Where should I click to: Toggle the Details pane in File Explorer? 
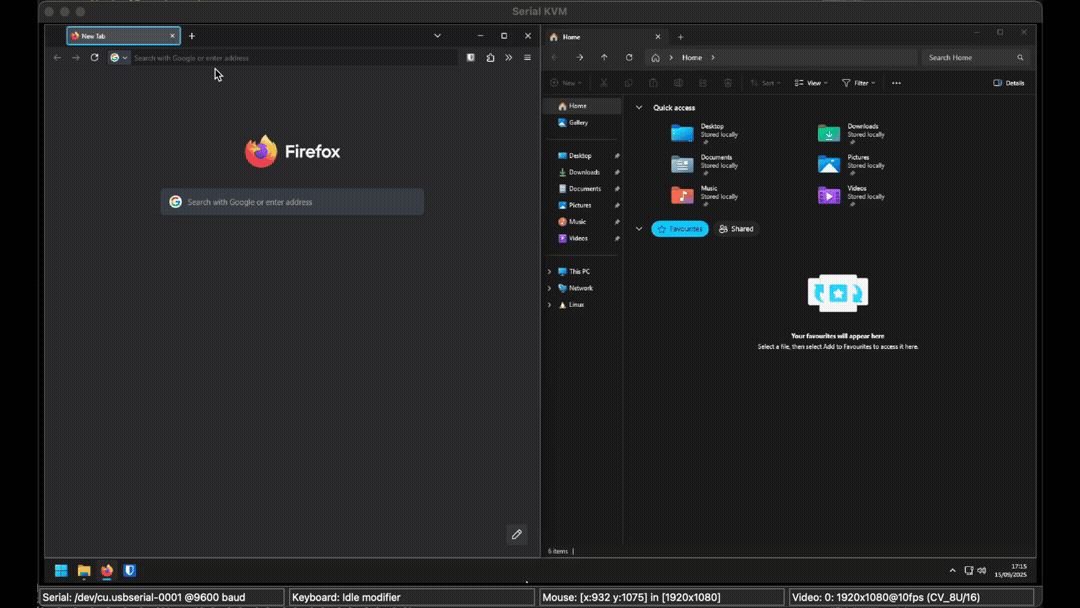point(1008,83)
